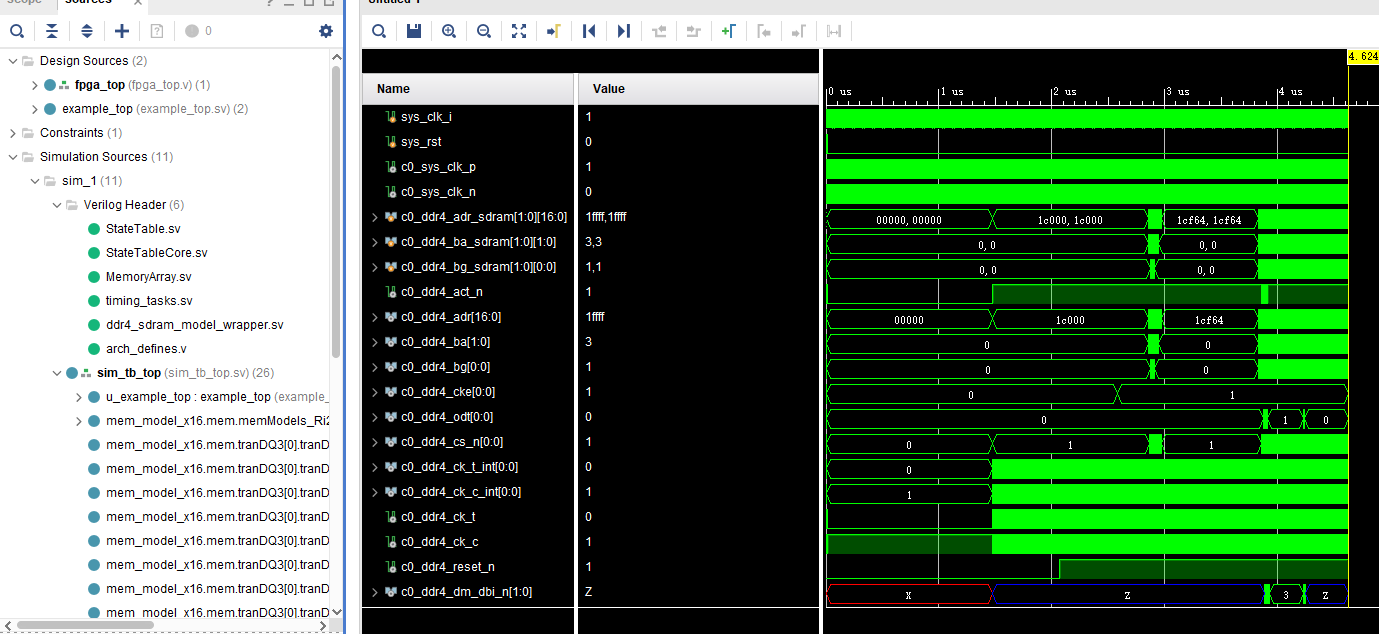Viewport: 1379px width, 634px height.
Task: Expand the Constraints folder
Action: (x=13, y=133)
